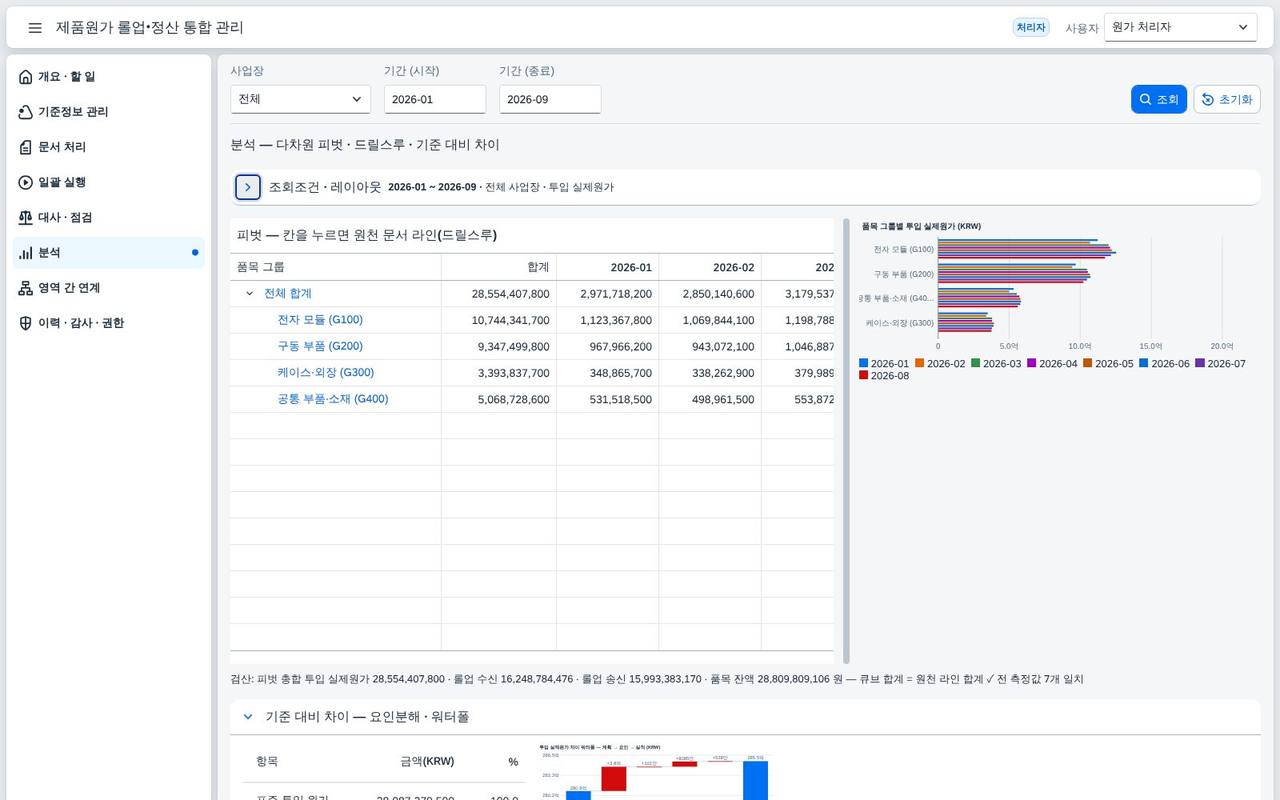The height and width of the screenshot is (800, 1280).
Task: Open 케이스·외장 (G300) row link
Action: [x=326, y=372]
